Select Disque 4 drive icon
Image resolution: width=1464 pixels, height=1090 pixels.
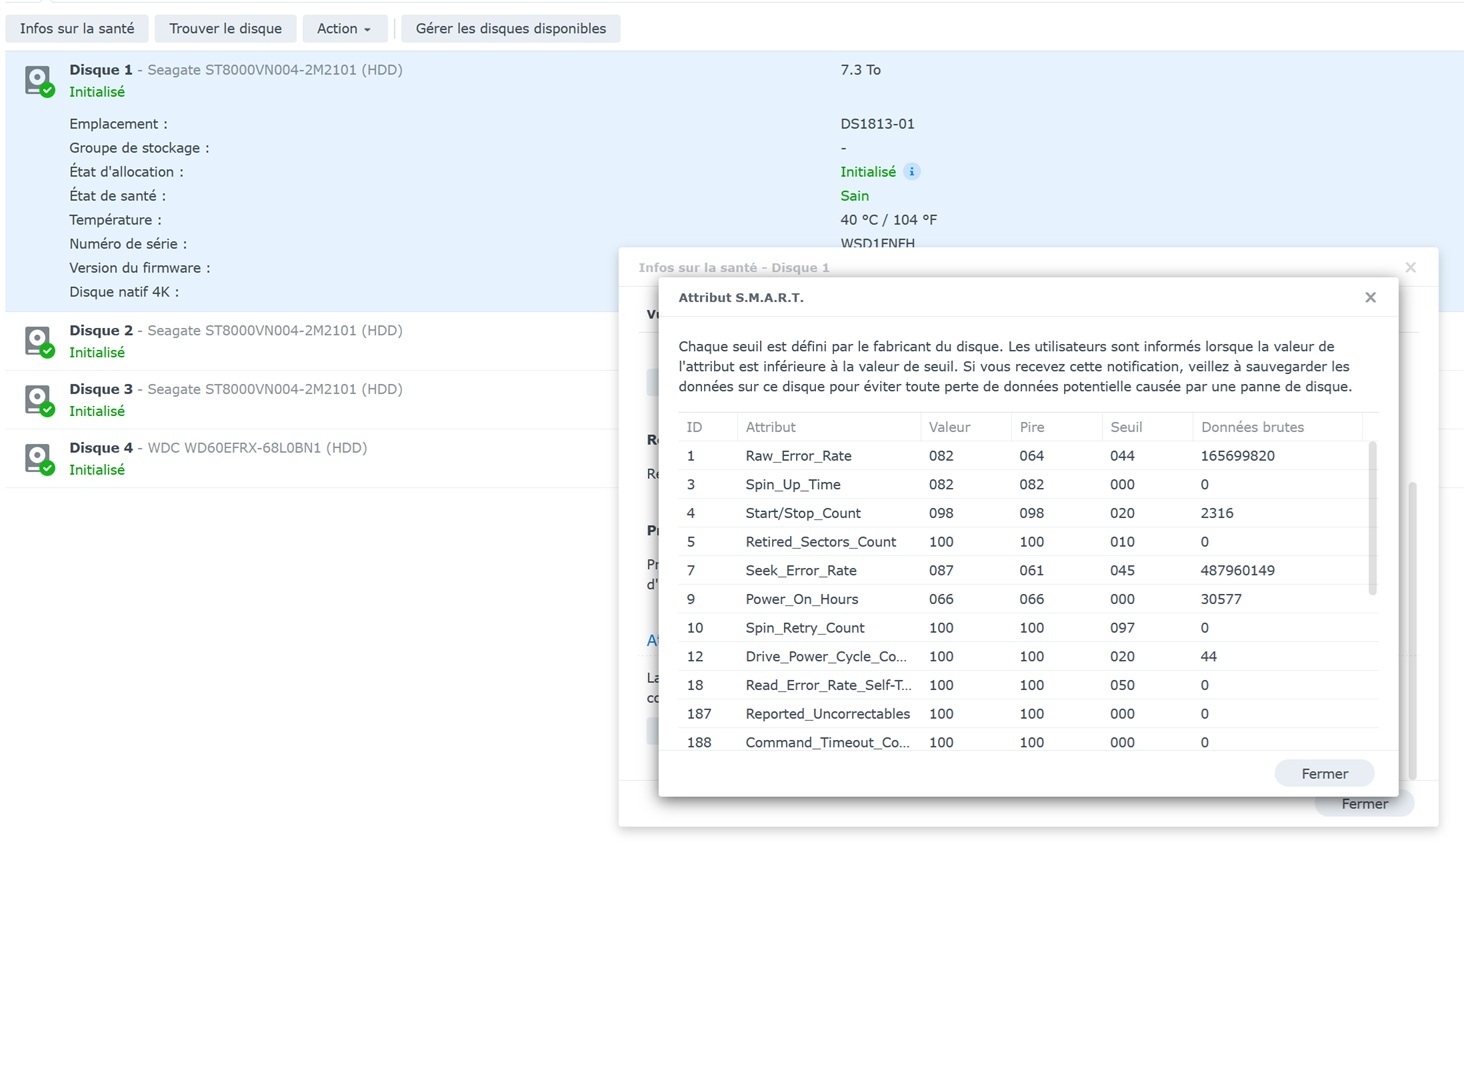click(x=39, y=459)
